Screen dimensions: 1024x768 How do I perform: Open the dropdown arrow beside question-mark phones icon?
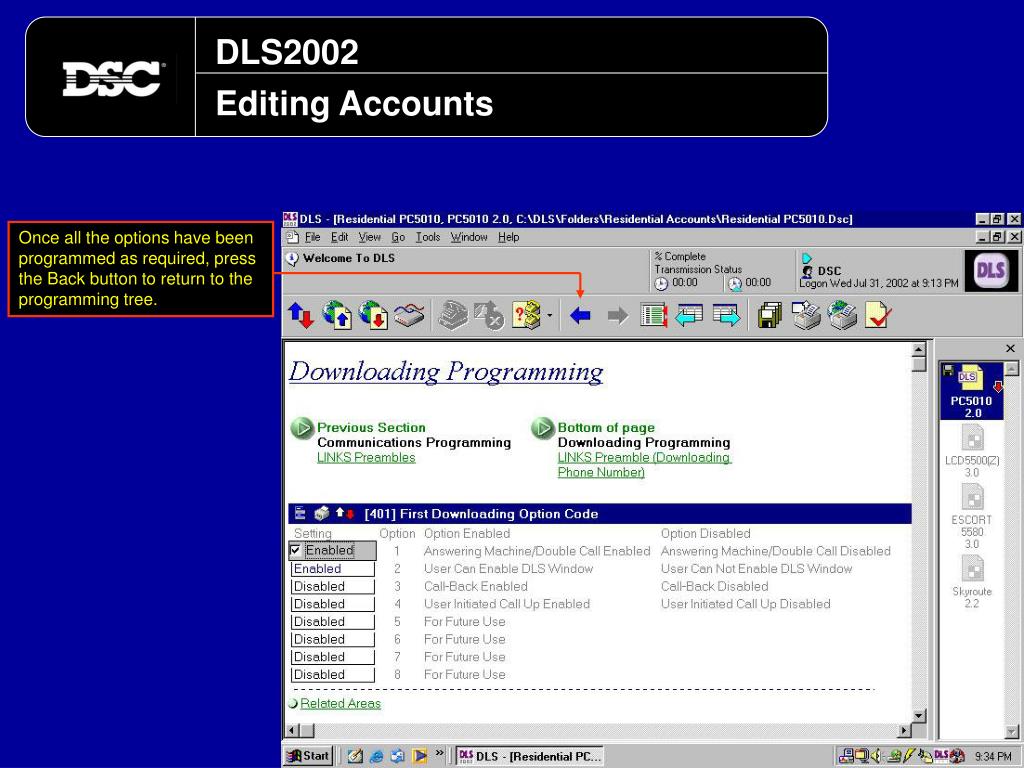[x=550, y=316]
